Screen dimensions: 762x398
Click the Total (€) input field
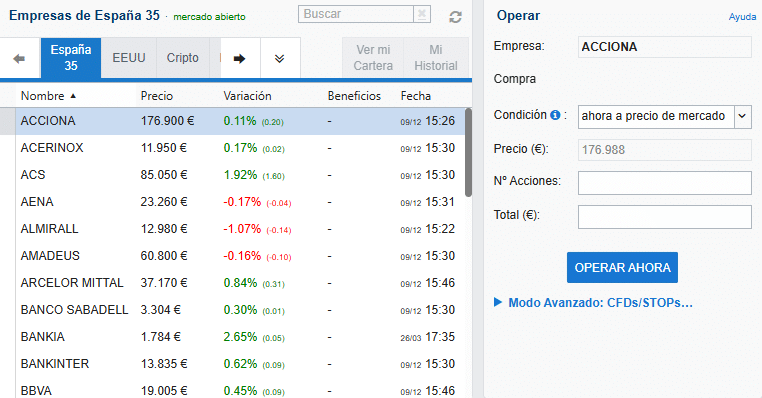pyautogui.click(x=664, y=217)
